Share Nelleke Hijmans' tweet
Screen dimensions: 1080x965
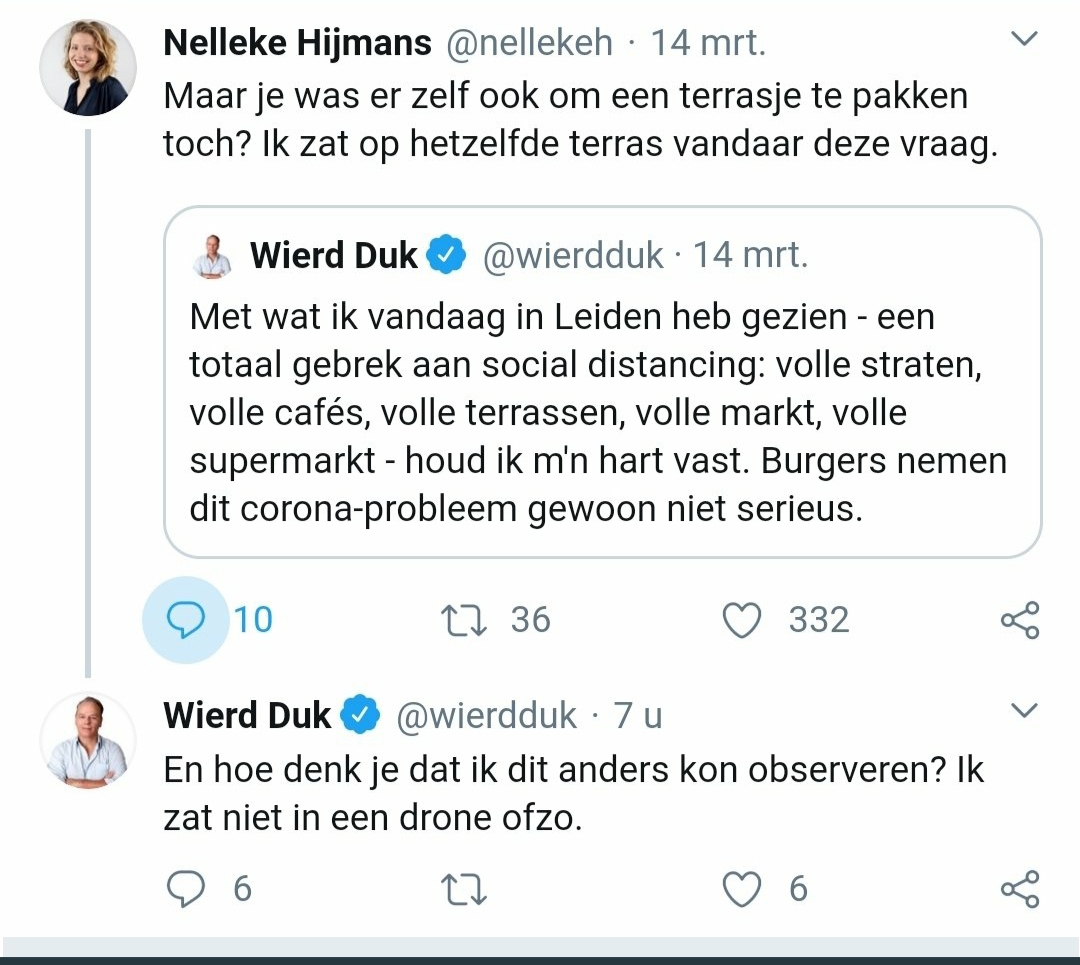(1020, 621)
